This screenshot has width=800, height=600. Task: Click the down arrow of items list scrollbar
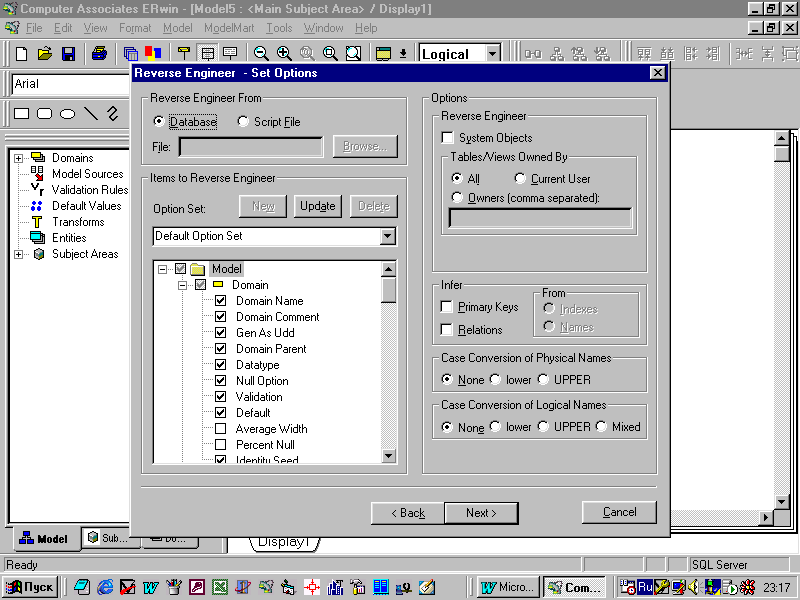[x=388, y=456]
